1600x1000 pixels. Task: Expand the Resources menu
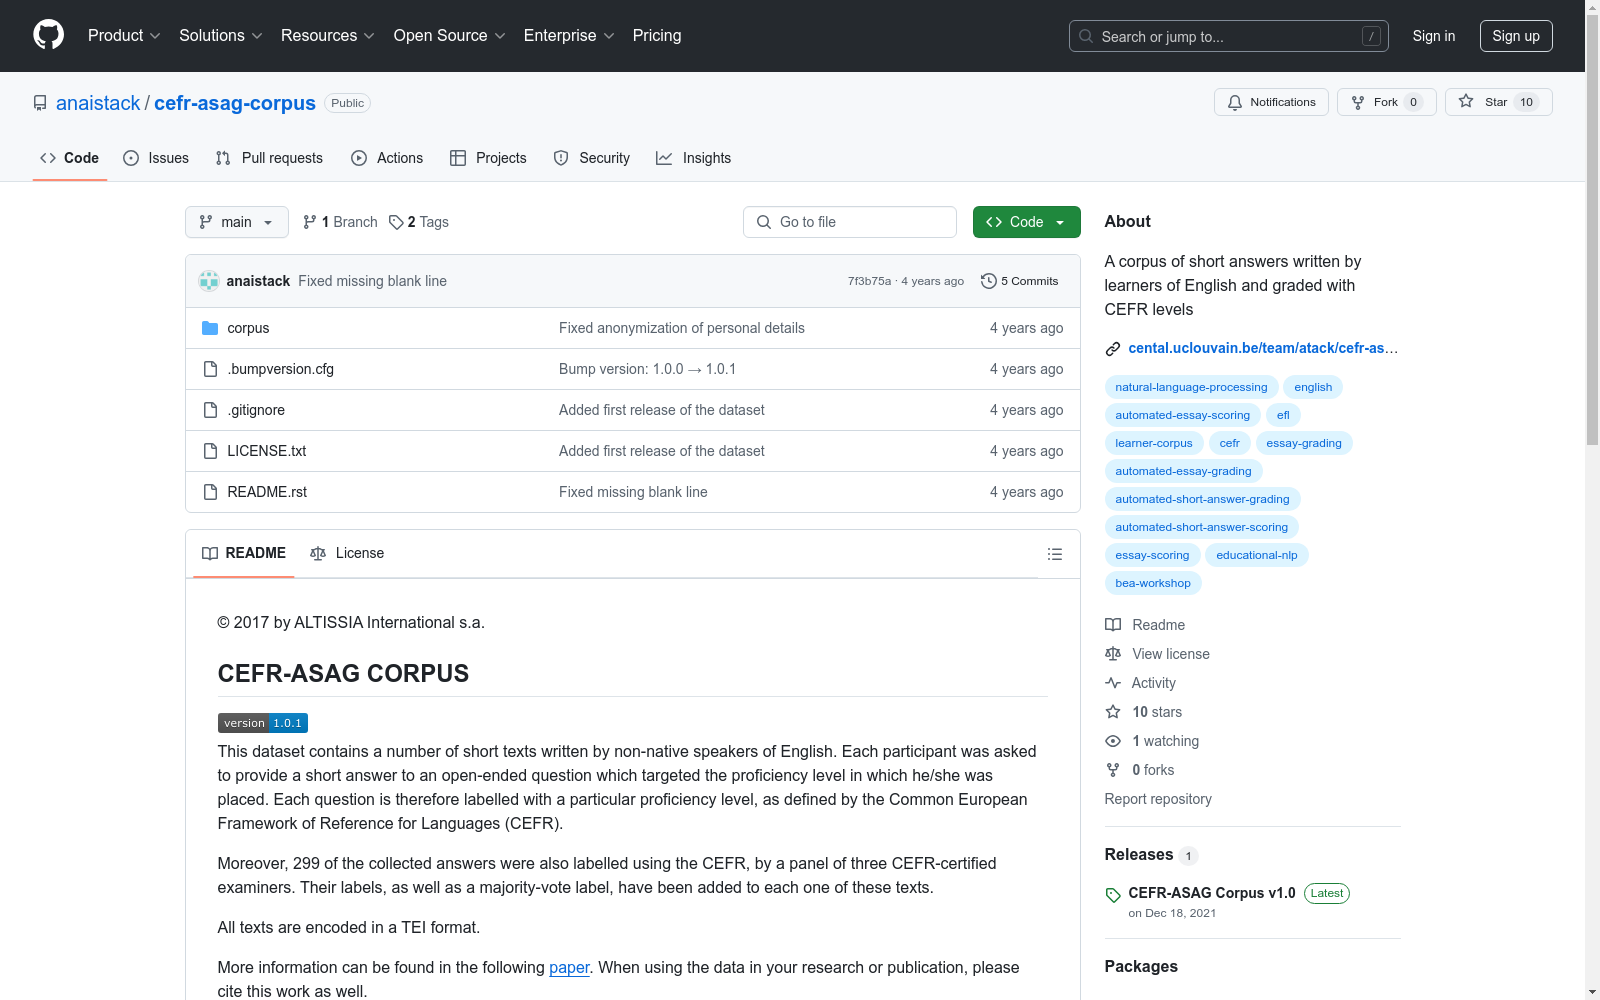328,36
